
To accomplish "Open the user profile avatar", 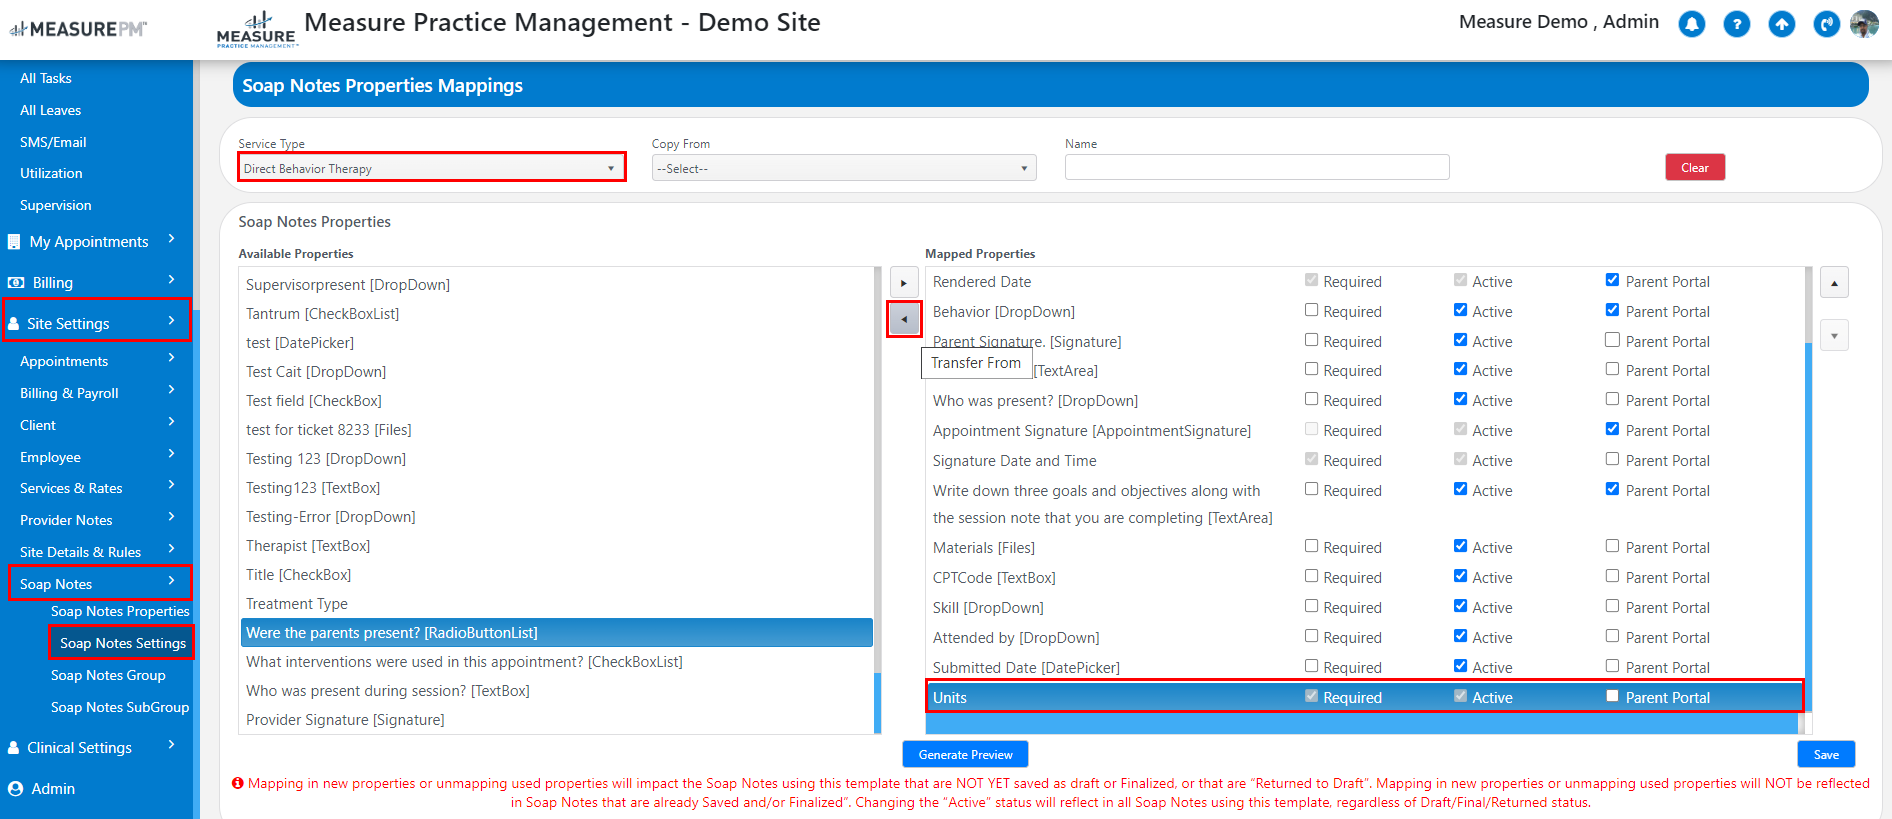I will 1864,24.
